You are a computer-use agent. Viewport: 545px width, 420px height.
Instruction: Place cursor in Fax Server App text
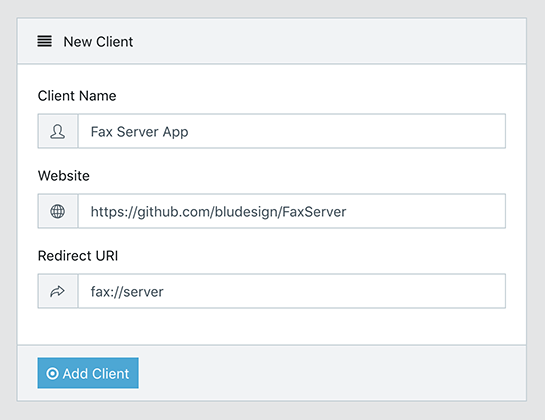pyautogui.click(x=139, y=132)
